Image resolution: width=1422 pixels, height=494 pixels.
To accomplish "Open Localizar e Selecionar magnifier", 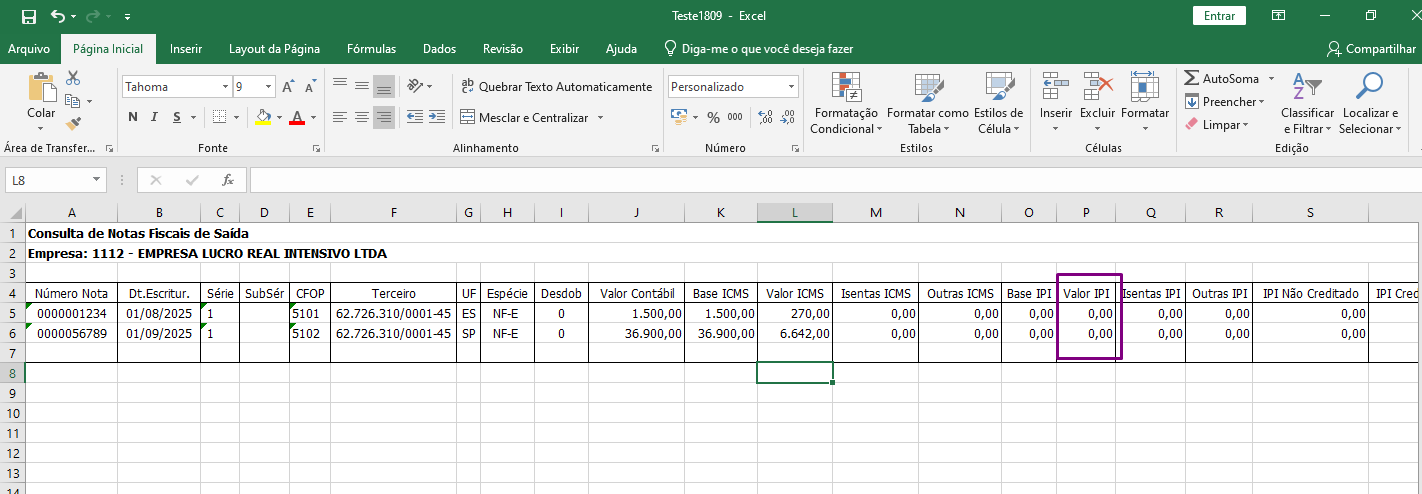I will click(x=1369, y=87).
